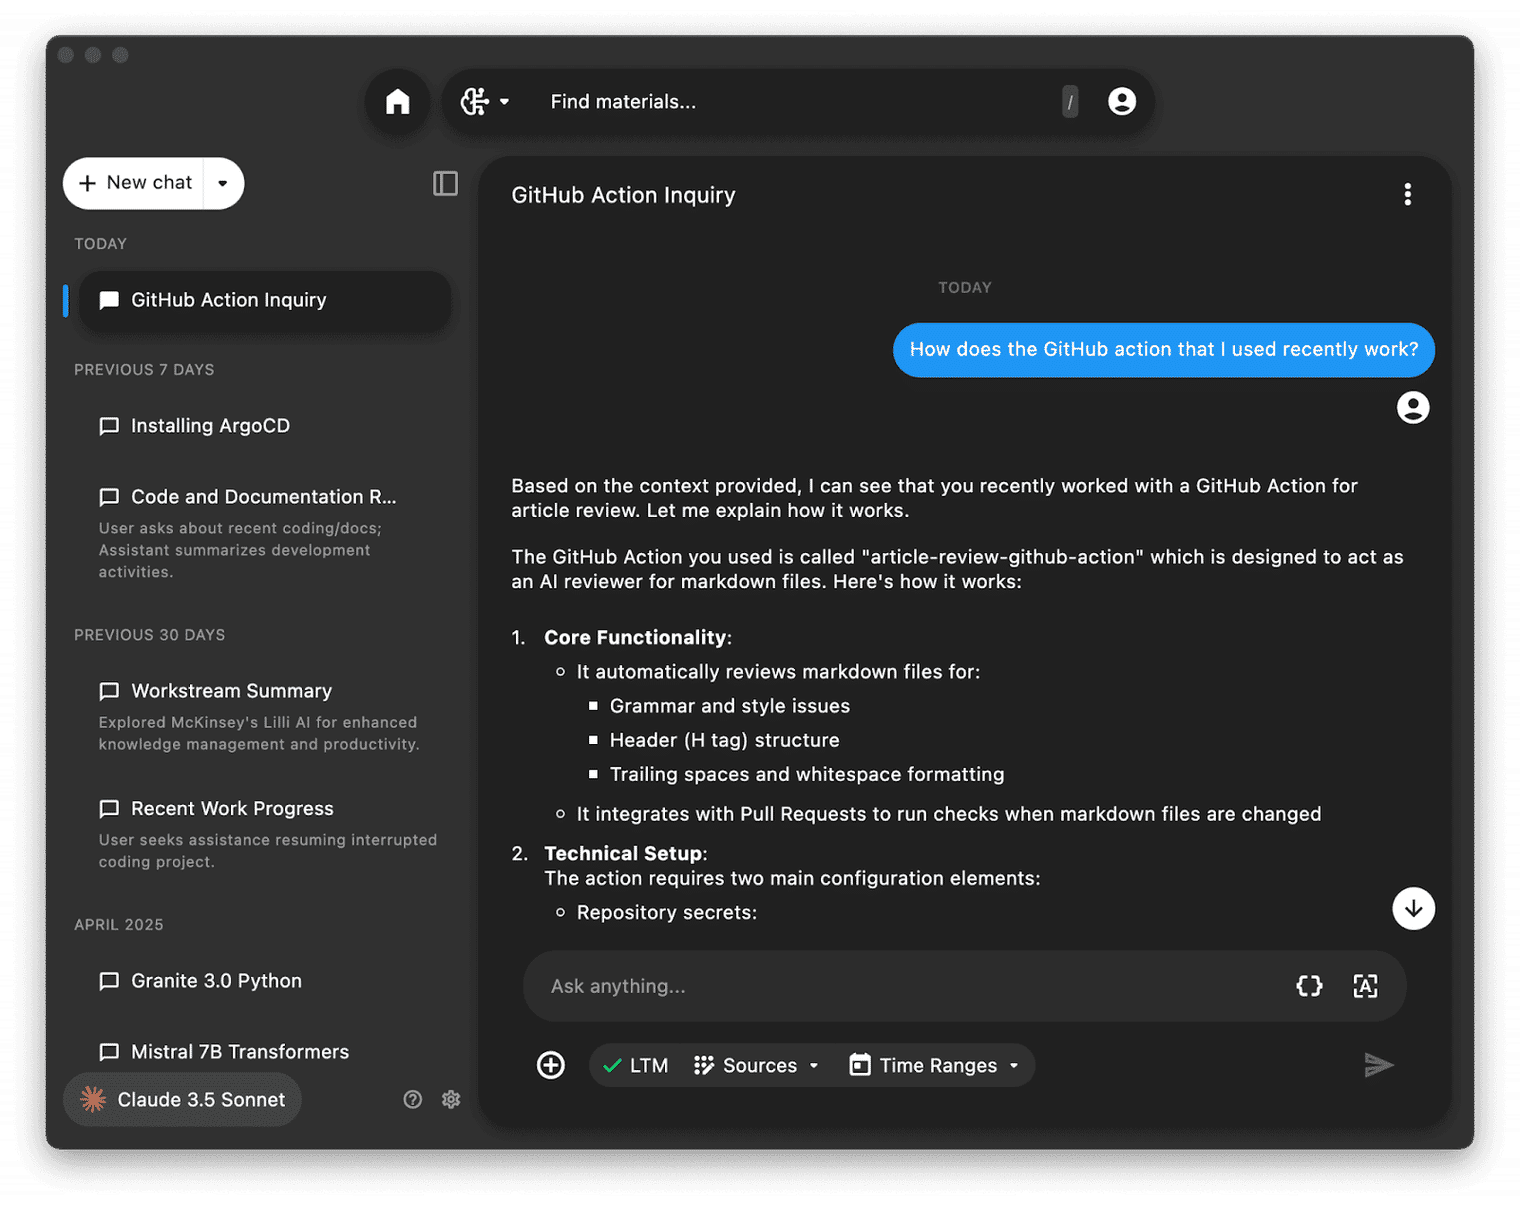Start a New chat
The width and height of the screenshot is (1520, 1206).
click(135, 183)
